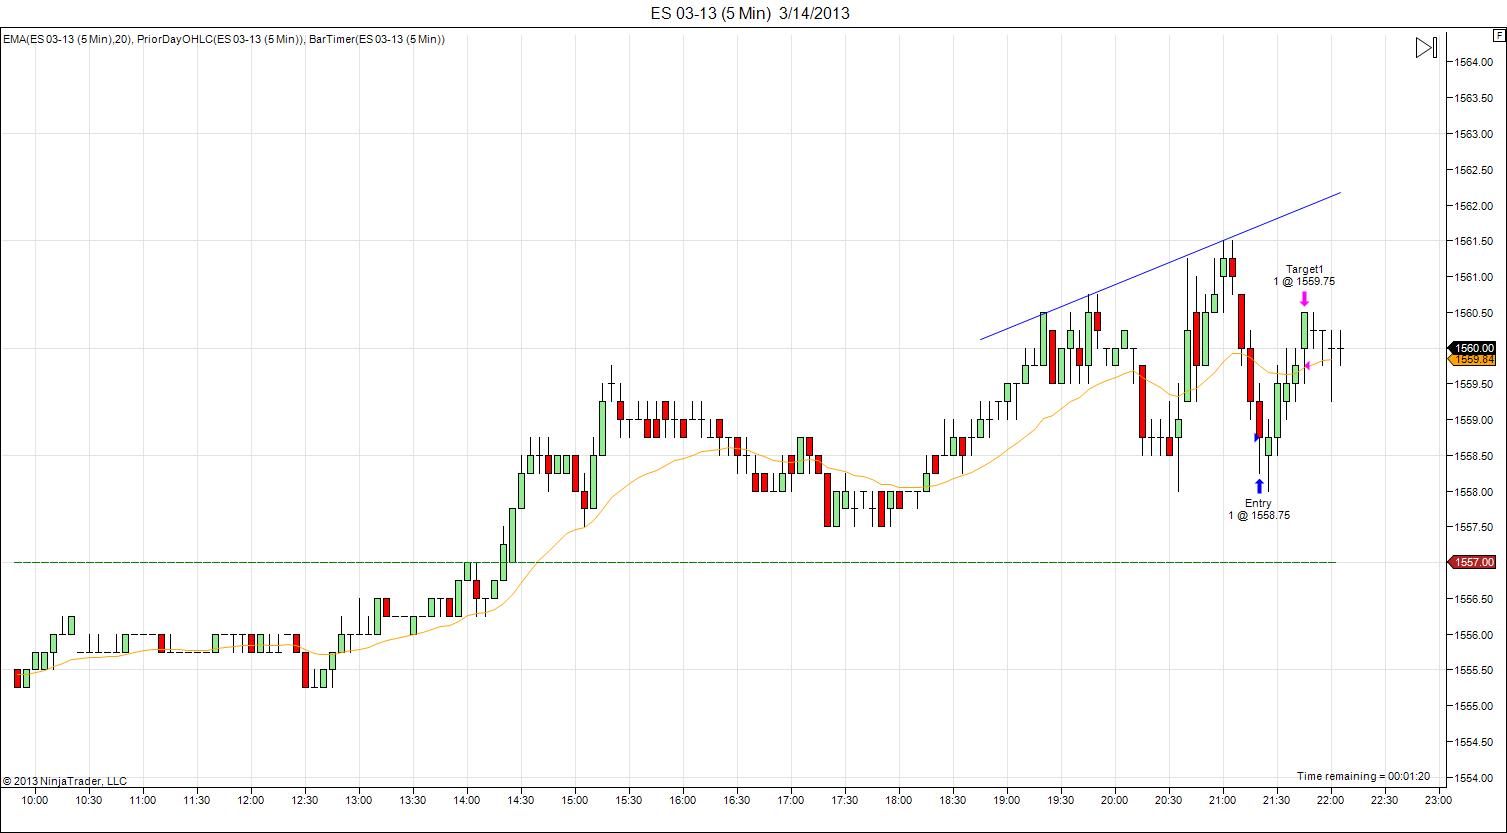Click the small magenta exit execution marker
Image resolution: width=1507 pixels, height=833 pixels.
1307,366
